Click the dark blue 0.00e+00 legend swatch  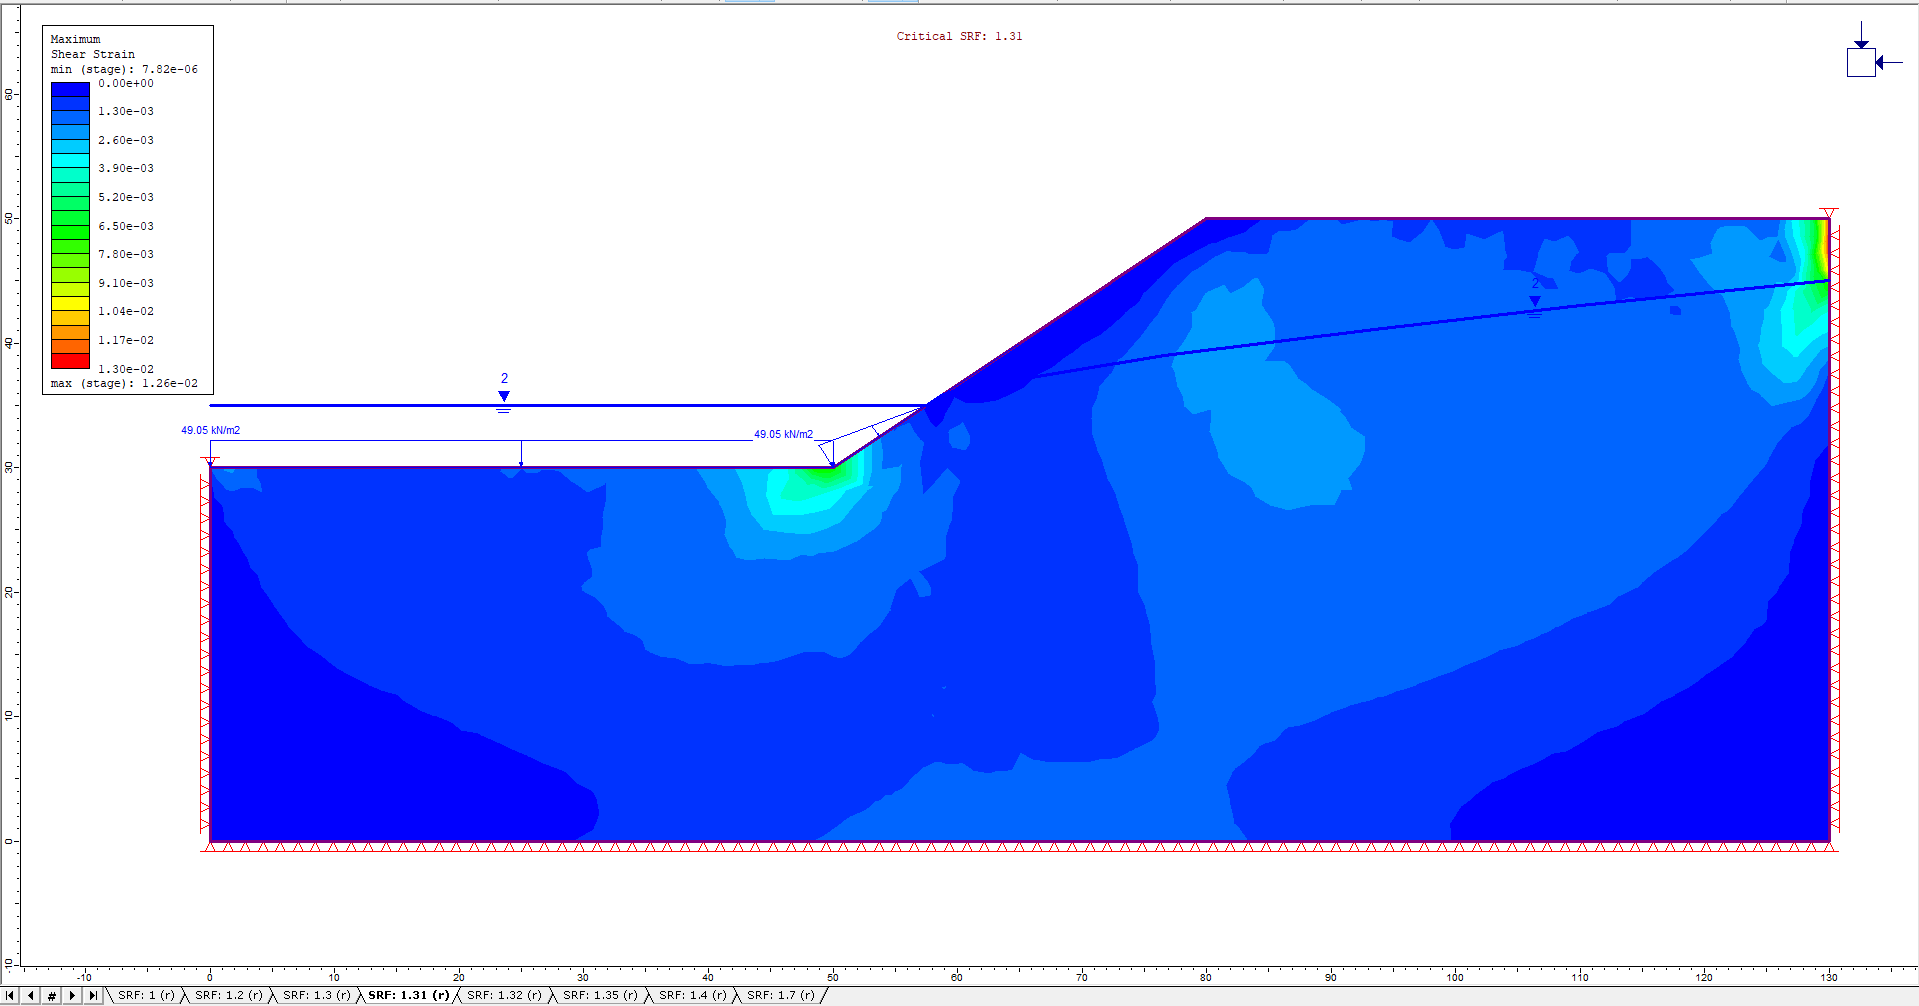pos(69,90)
